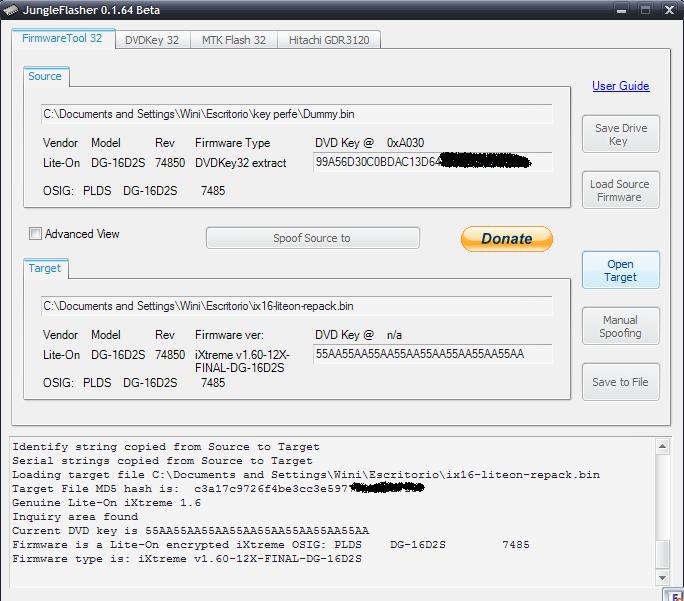Click log line 'Identify string copied from Source'
This screenshot has height=601, width=684.
[x=166, y=447]
